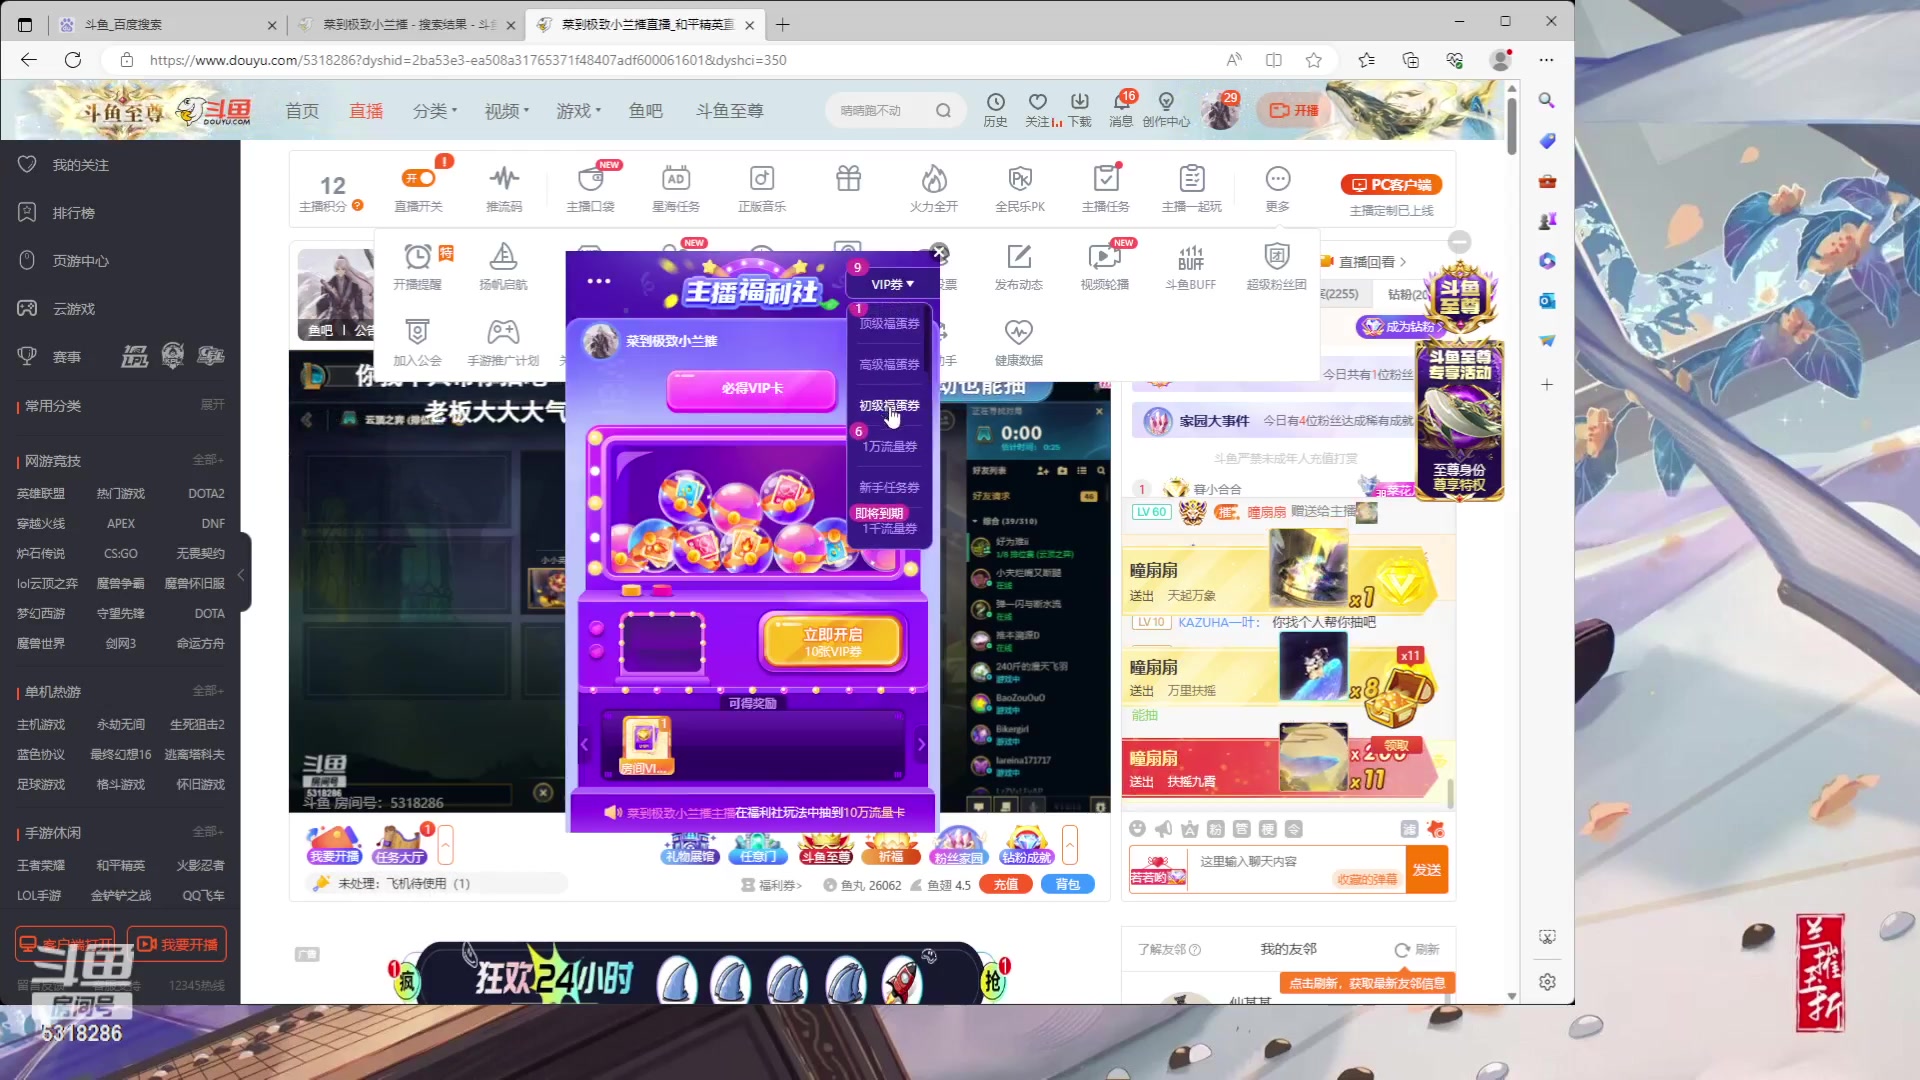Select 顶级福蛋券 from the list
This screenshot has width=1920, height=1080.
click(x=889, y=324)
